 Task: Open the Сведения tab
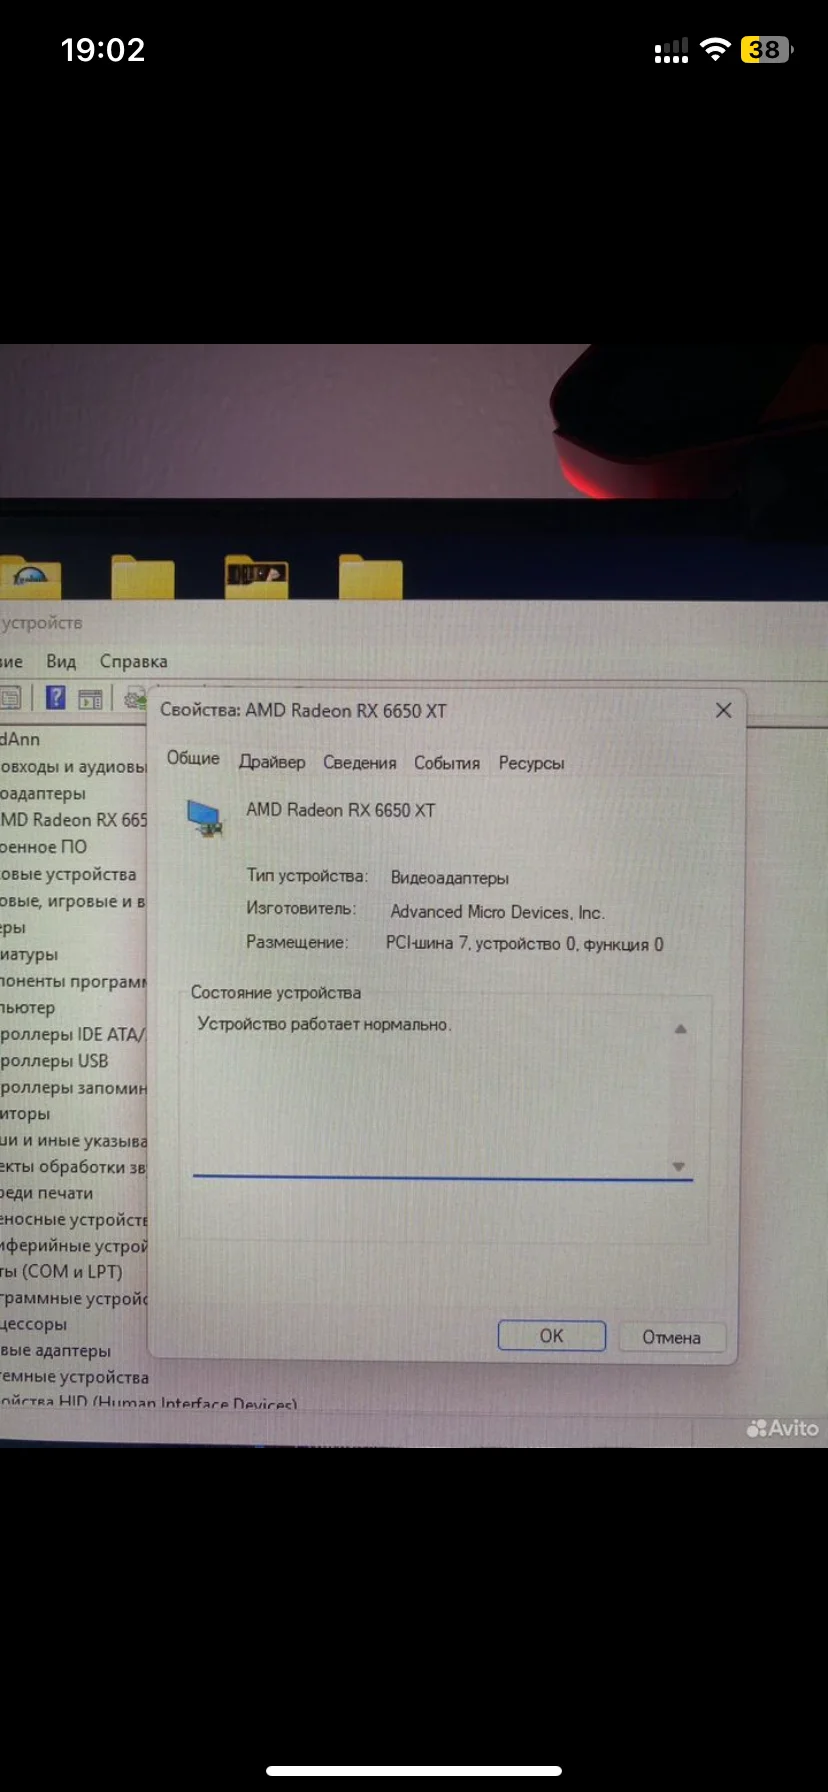coord(360,763)
